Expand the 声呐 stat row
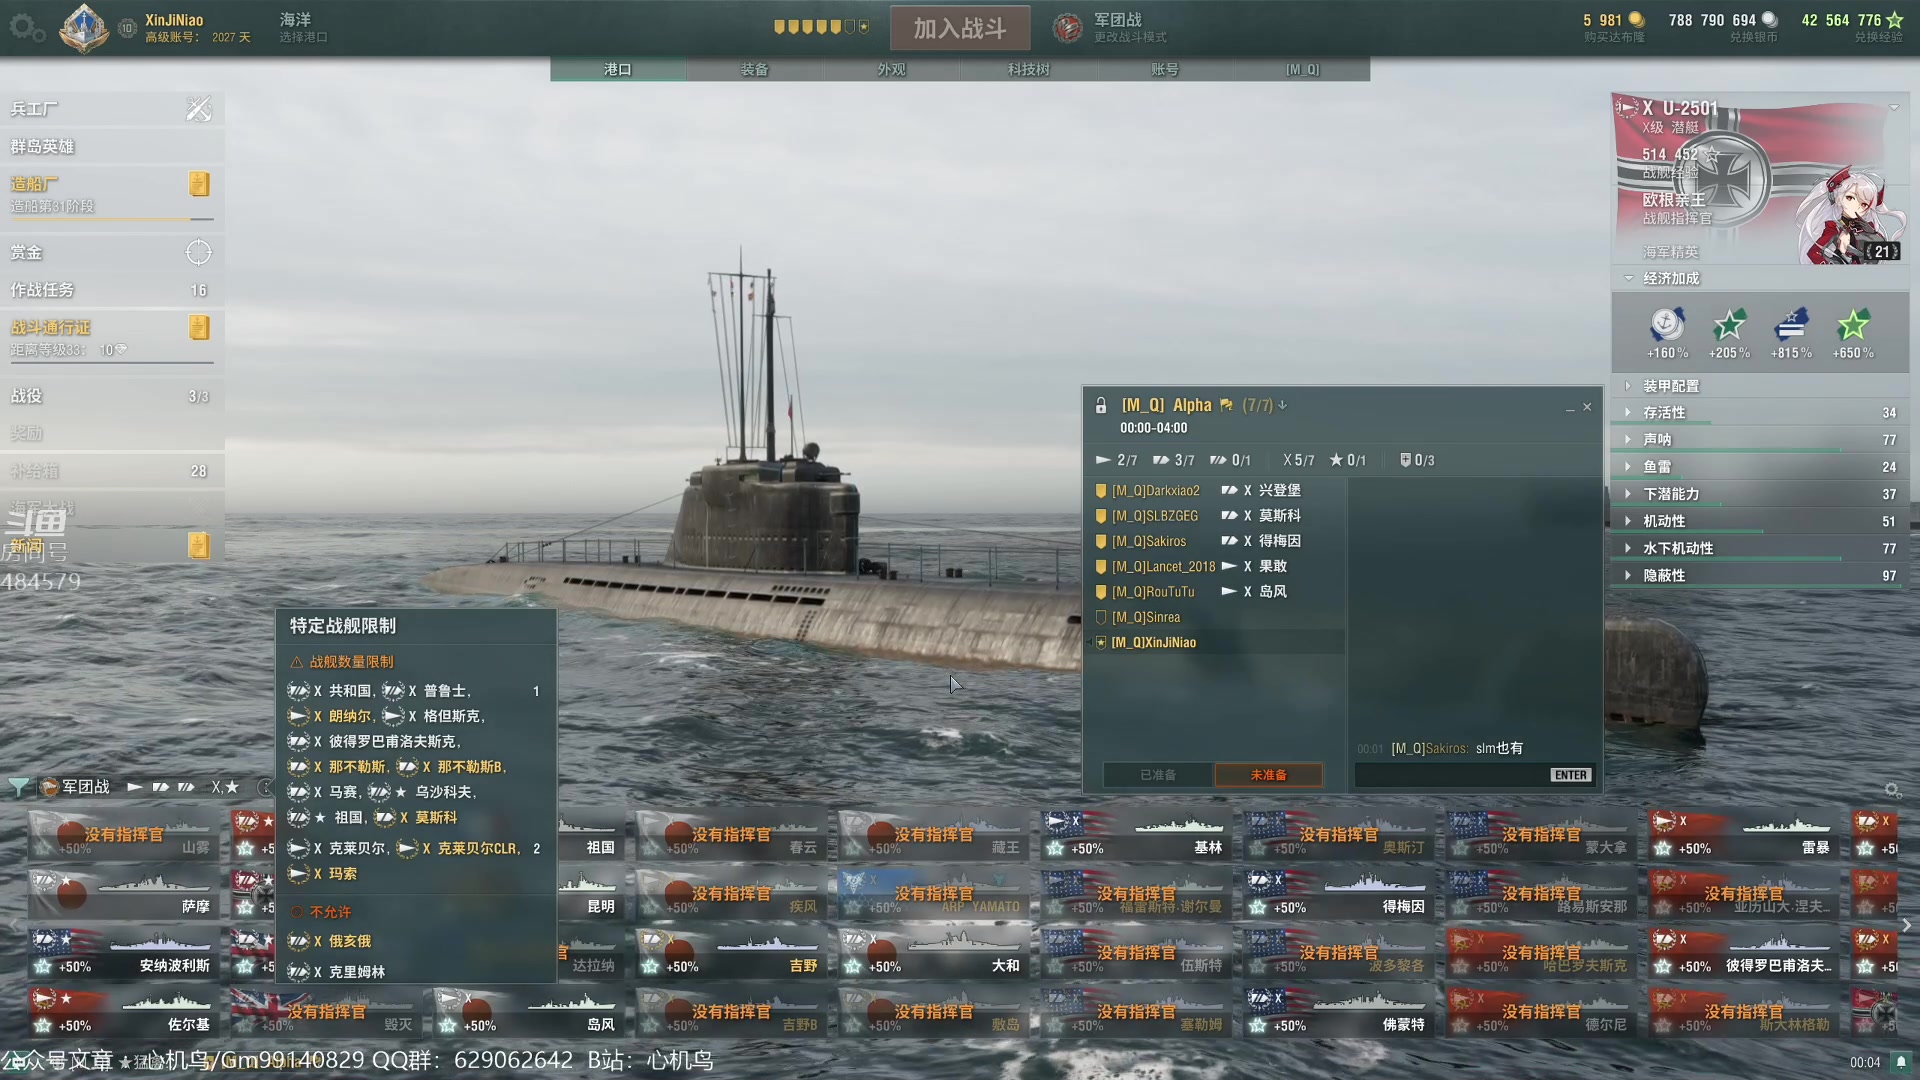The image size is (1920, 1080). tap(1760, 439)
